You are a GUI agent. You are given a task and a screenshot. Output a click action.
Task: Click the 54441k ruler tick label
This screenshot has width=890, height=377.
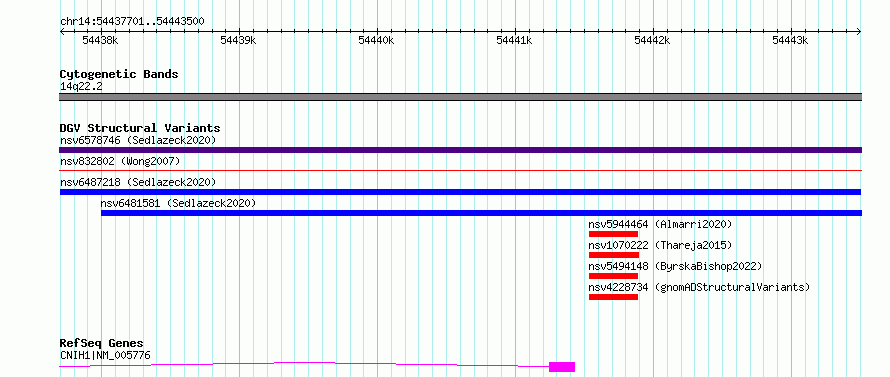(x=514, y=40)
